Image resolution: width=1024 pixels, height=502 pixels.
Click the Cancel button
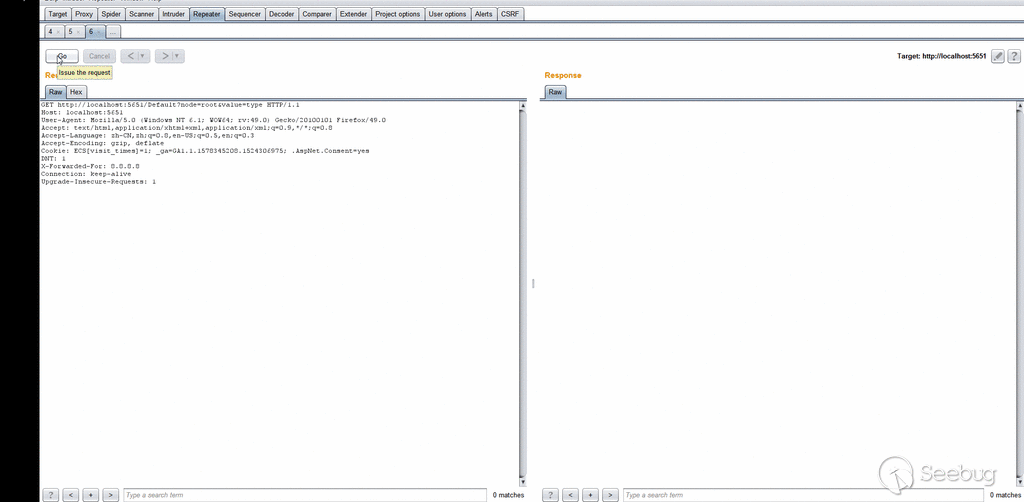[x=99, y=57]
